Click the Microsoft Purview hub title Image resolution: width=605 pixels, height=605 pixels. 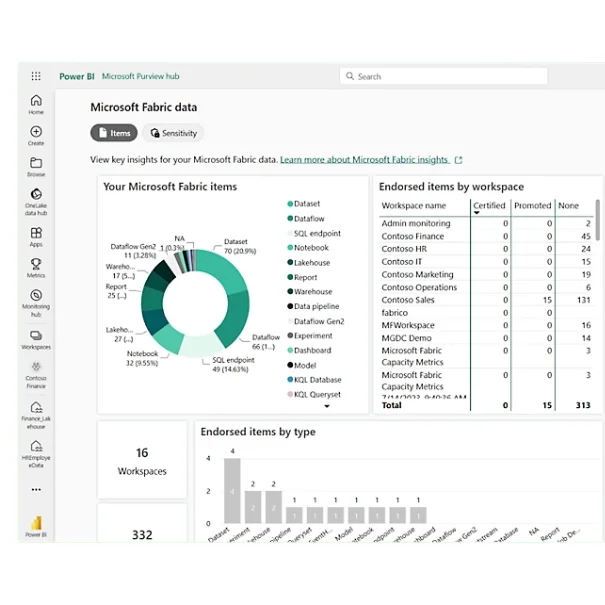tap(140, 76)
